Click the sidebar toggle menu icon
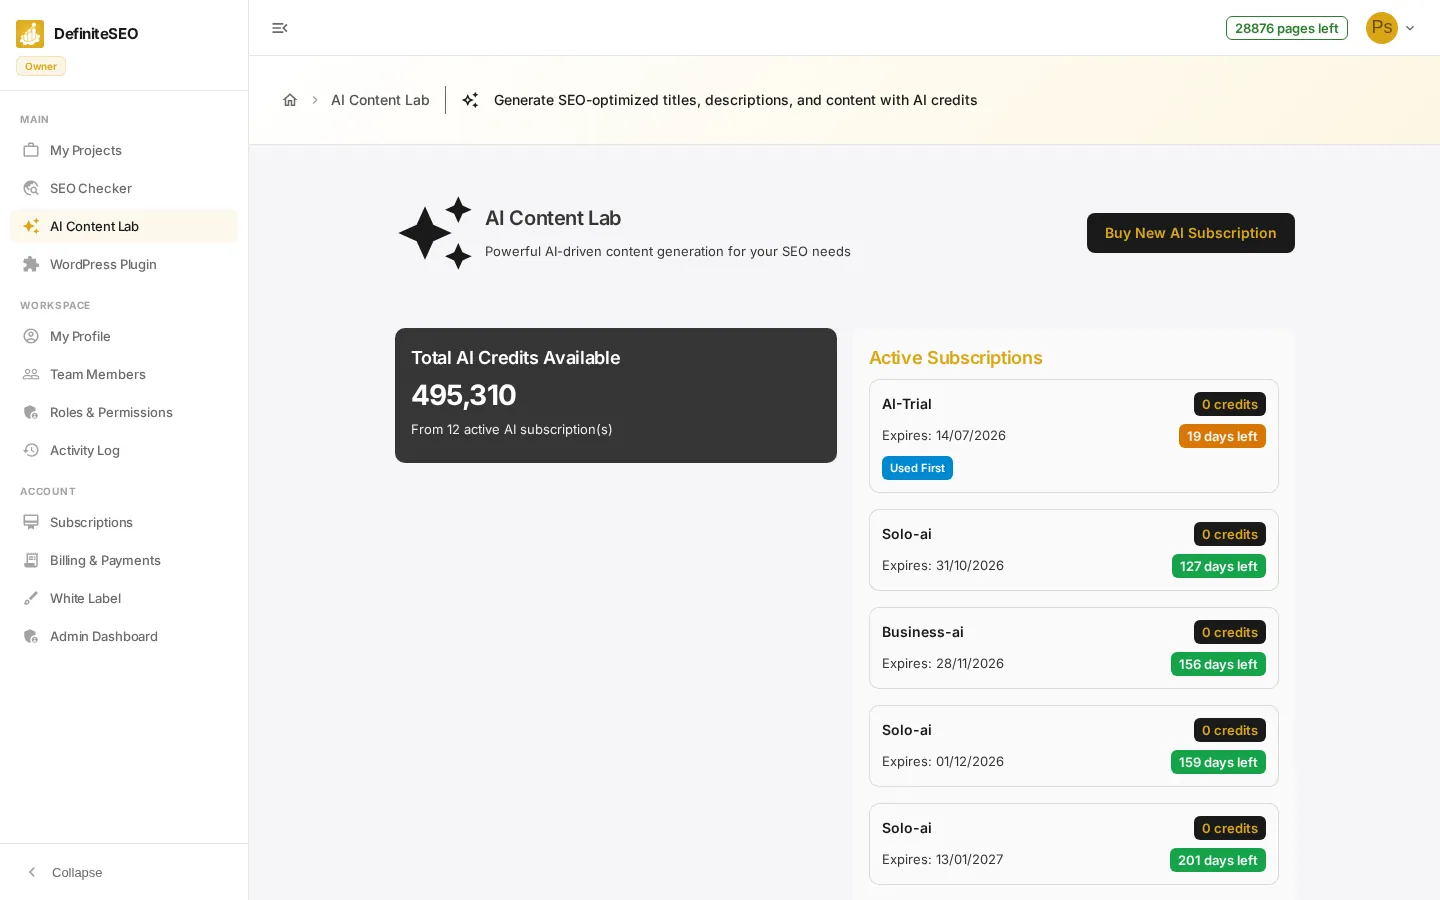Viewport: 1440px width, 900px height. (280, 28)
